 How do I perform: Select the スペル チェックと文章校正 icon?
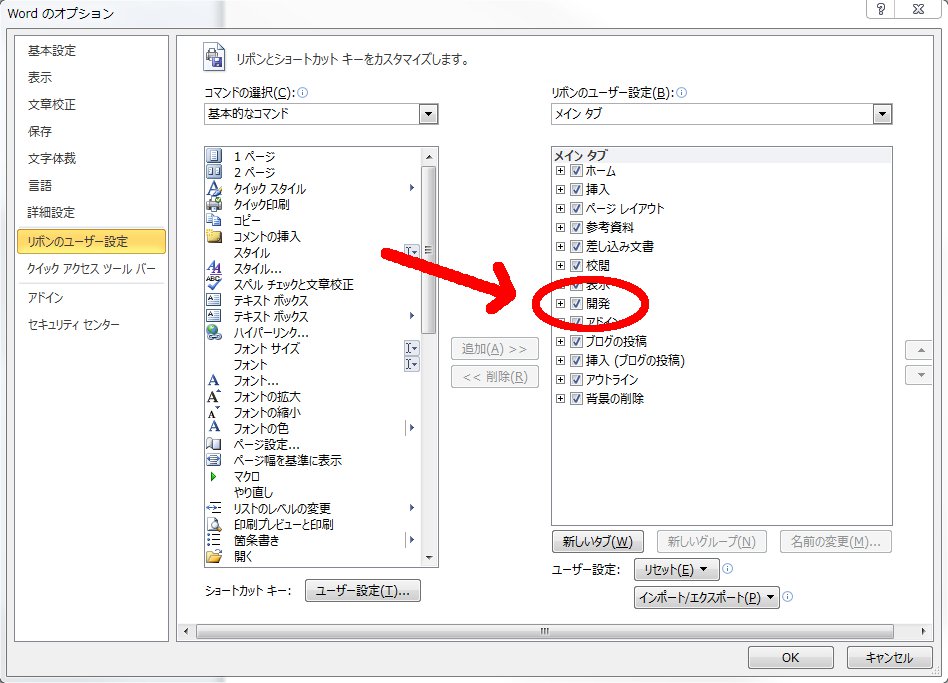click(213, 284)
